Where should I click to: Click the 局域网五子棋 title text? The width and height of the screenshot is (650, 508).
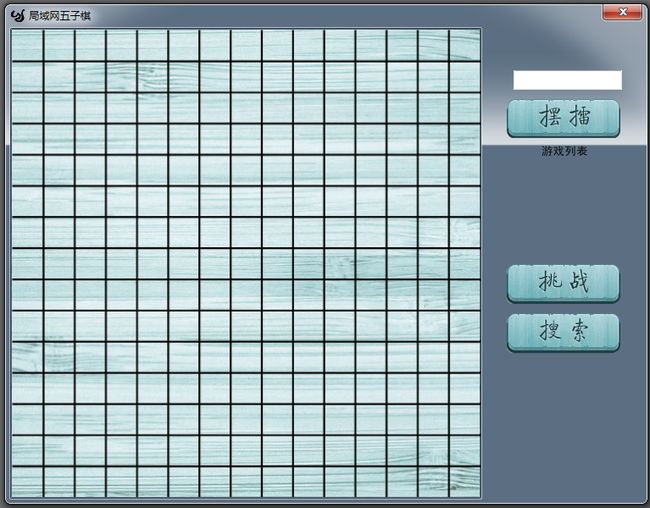tap(60, 16)
